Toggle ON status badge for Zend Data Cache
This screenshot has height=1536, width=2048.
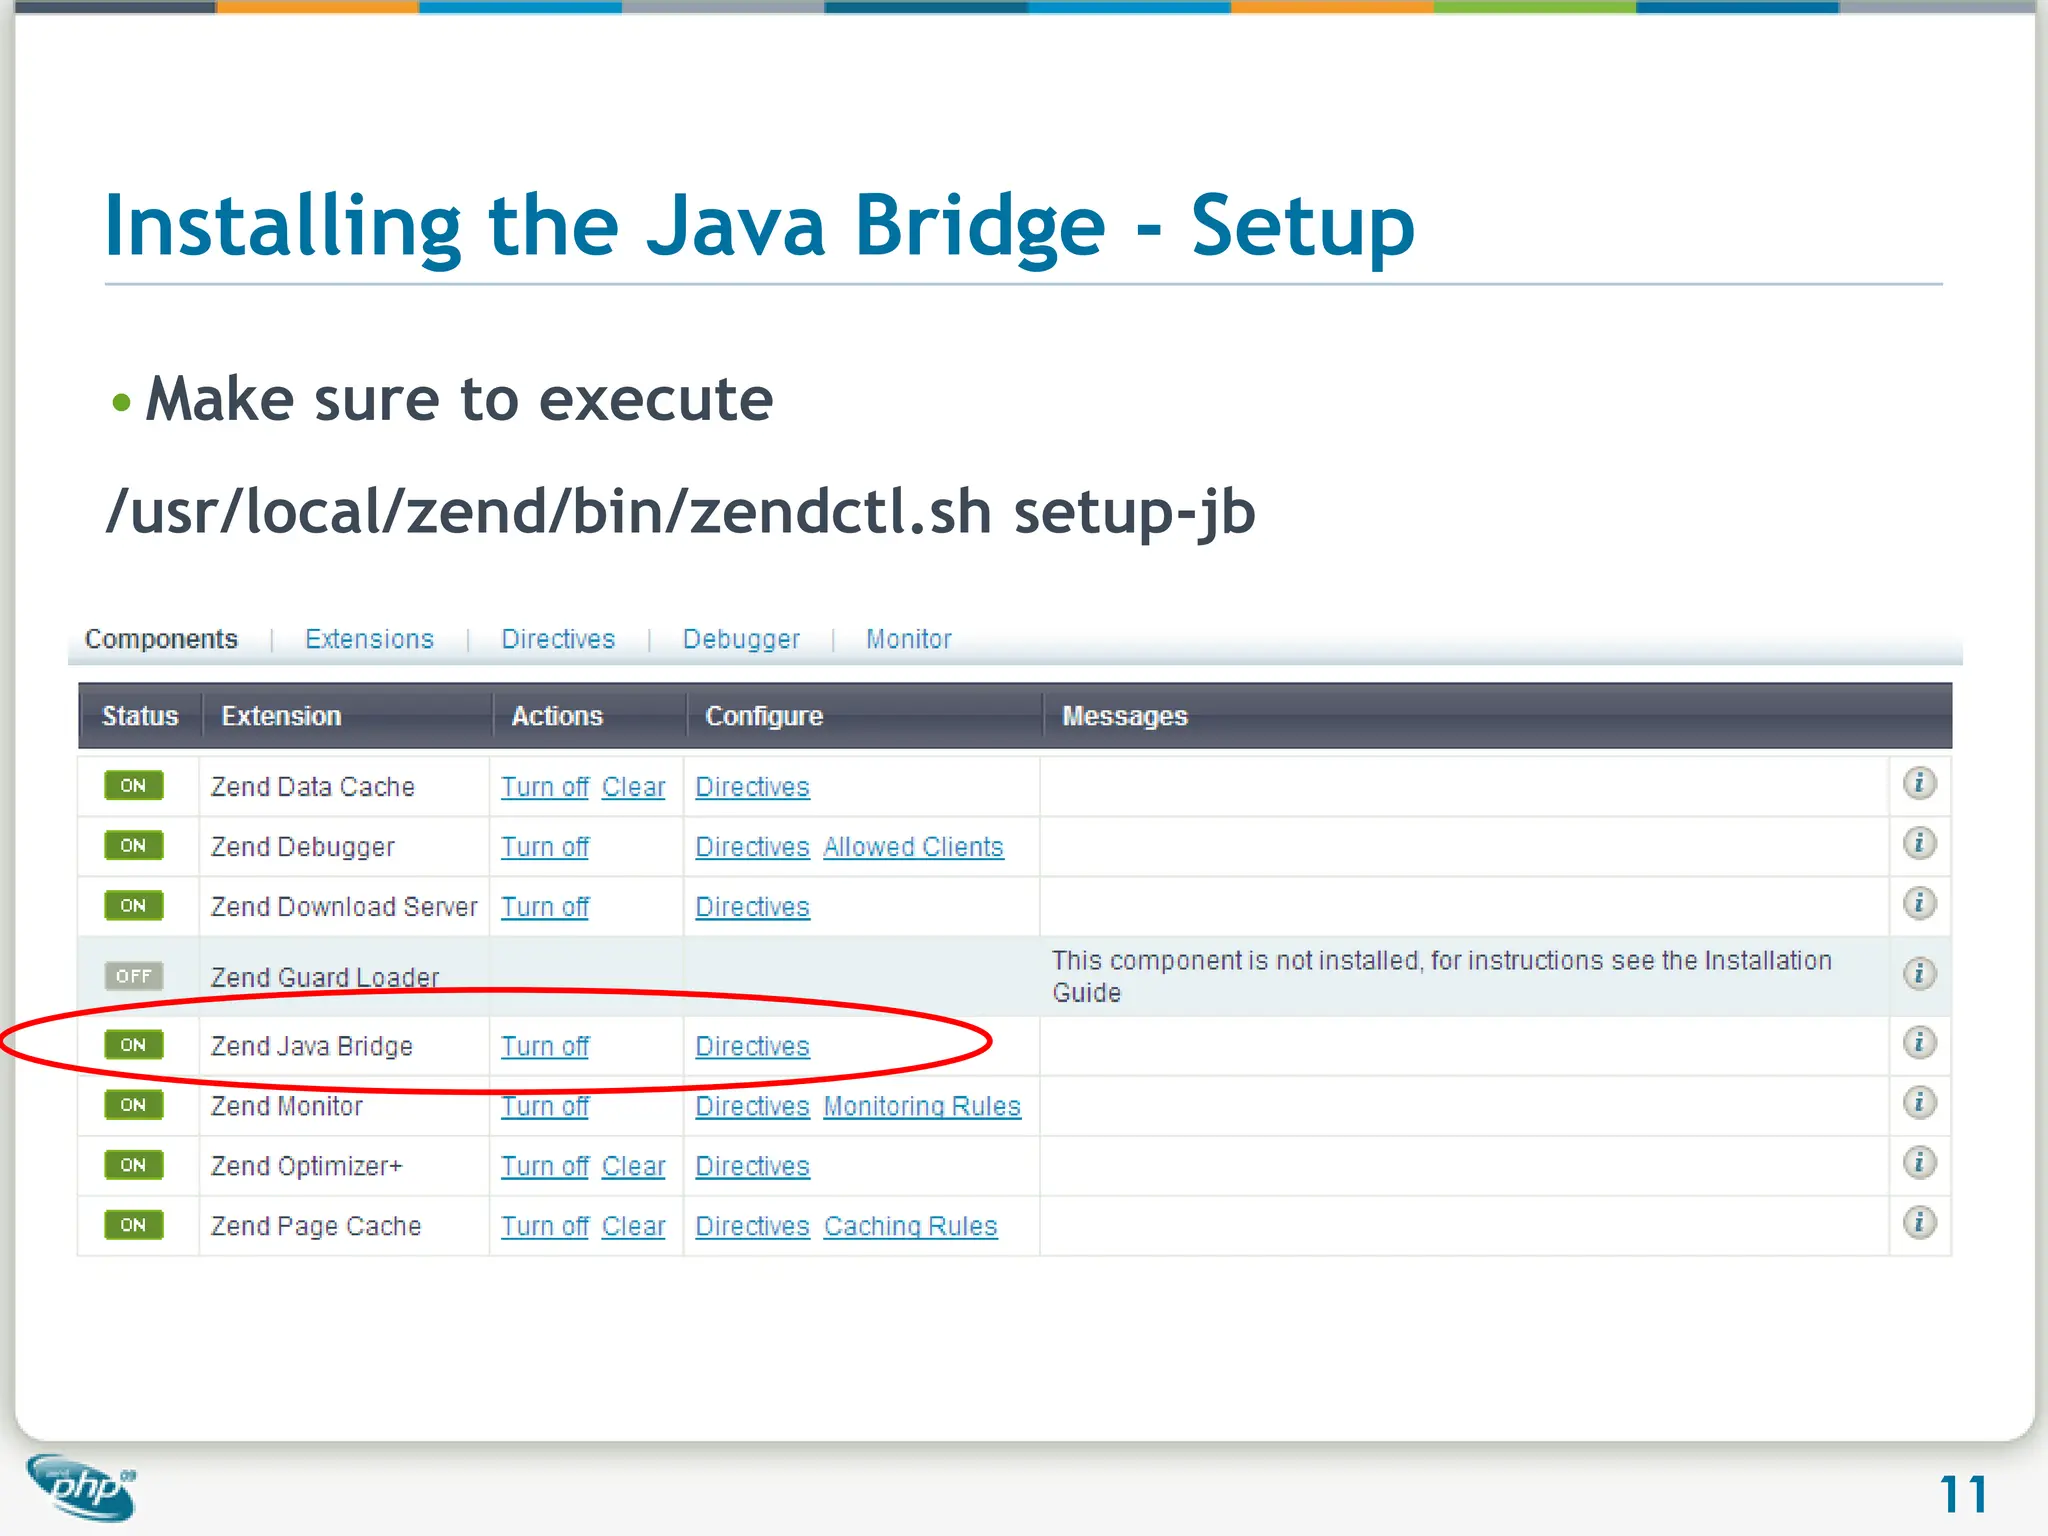click(133, 786)
